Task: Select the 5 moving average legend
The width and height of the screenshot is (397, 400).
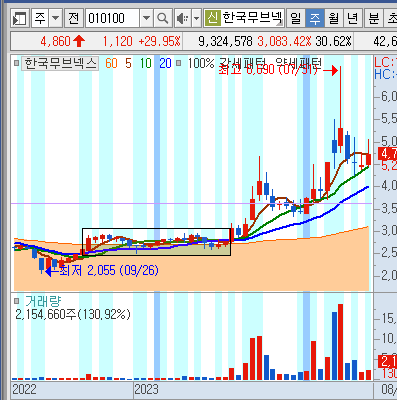Action: click(x=128, y=63)
